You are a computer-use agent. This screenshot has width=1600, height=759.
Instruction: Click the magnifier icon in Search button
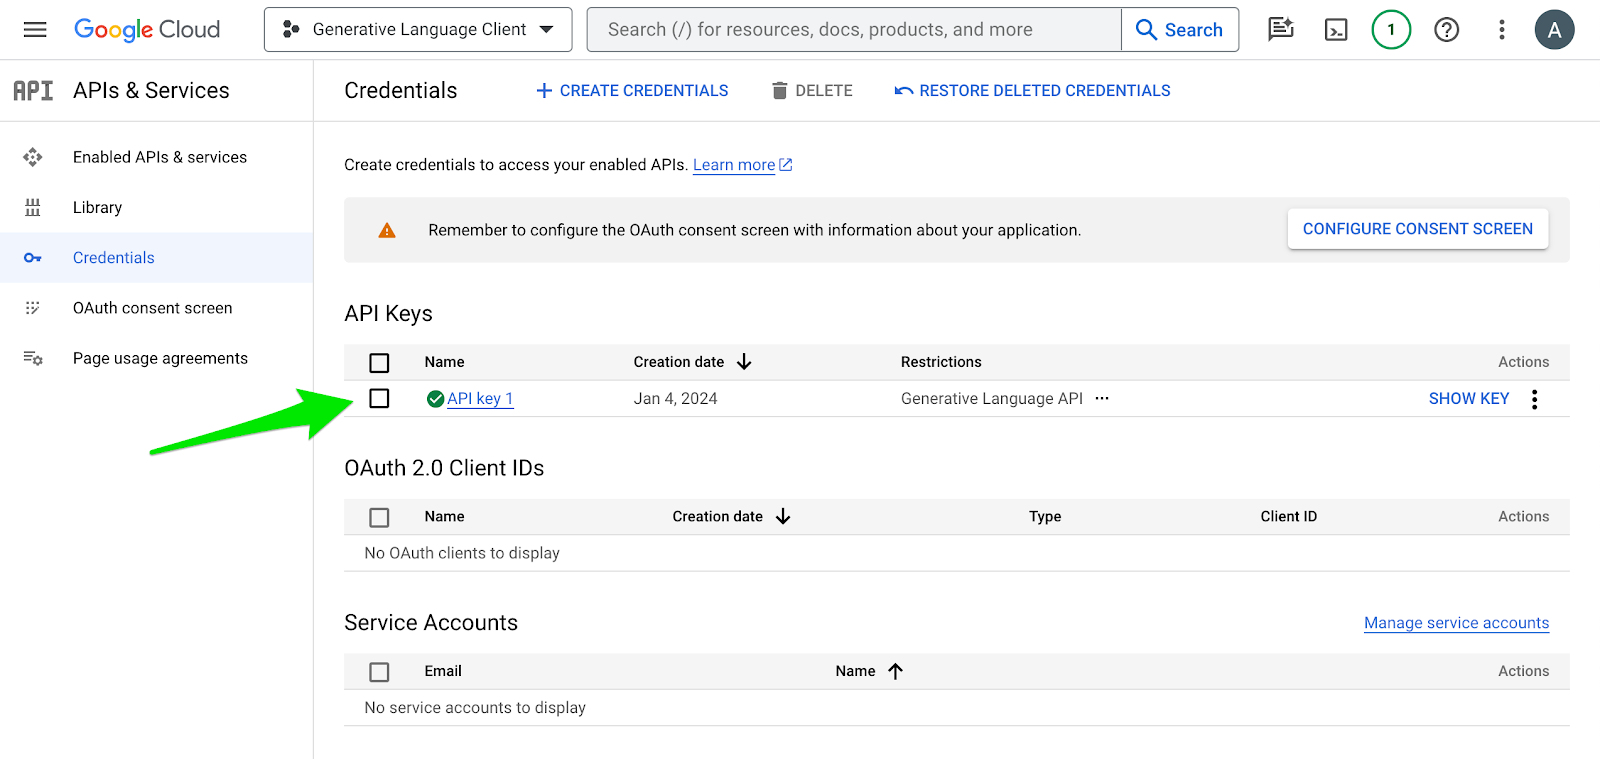(x=1146, y=30)
